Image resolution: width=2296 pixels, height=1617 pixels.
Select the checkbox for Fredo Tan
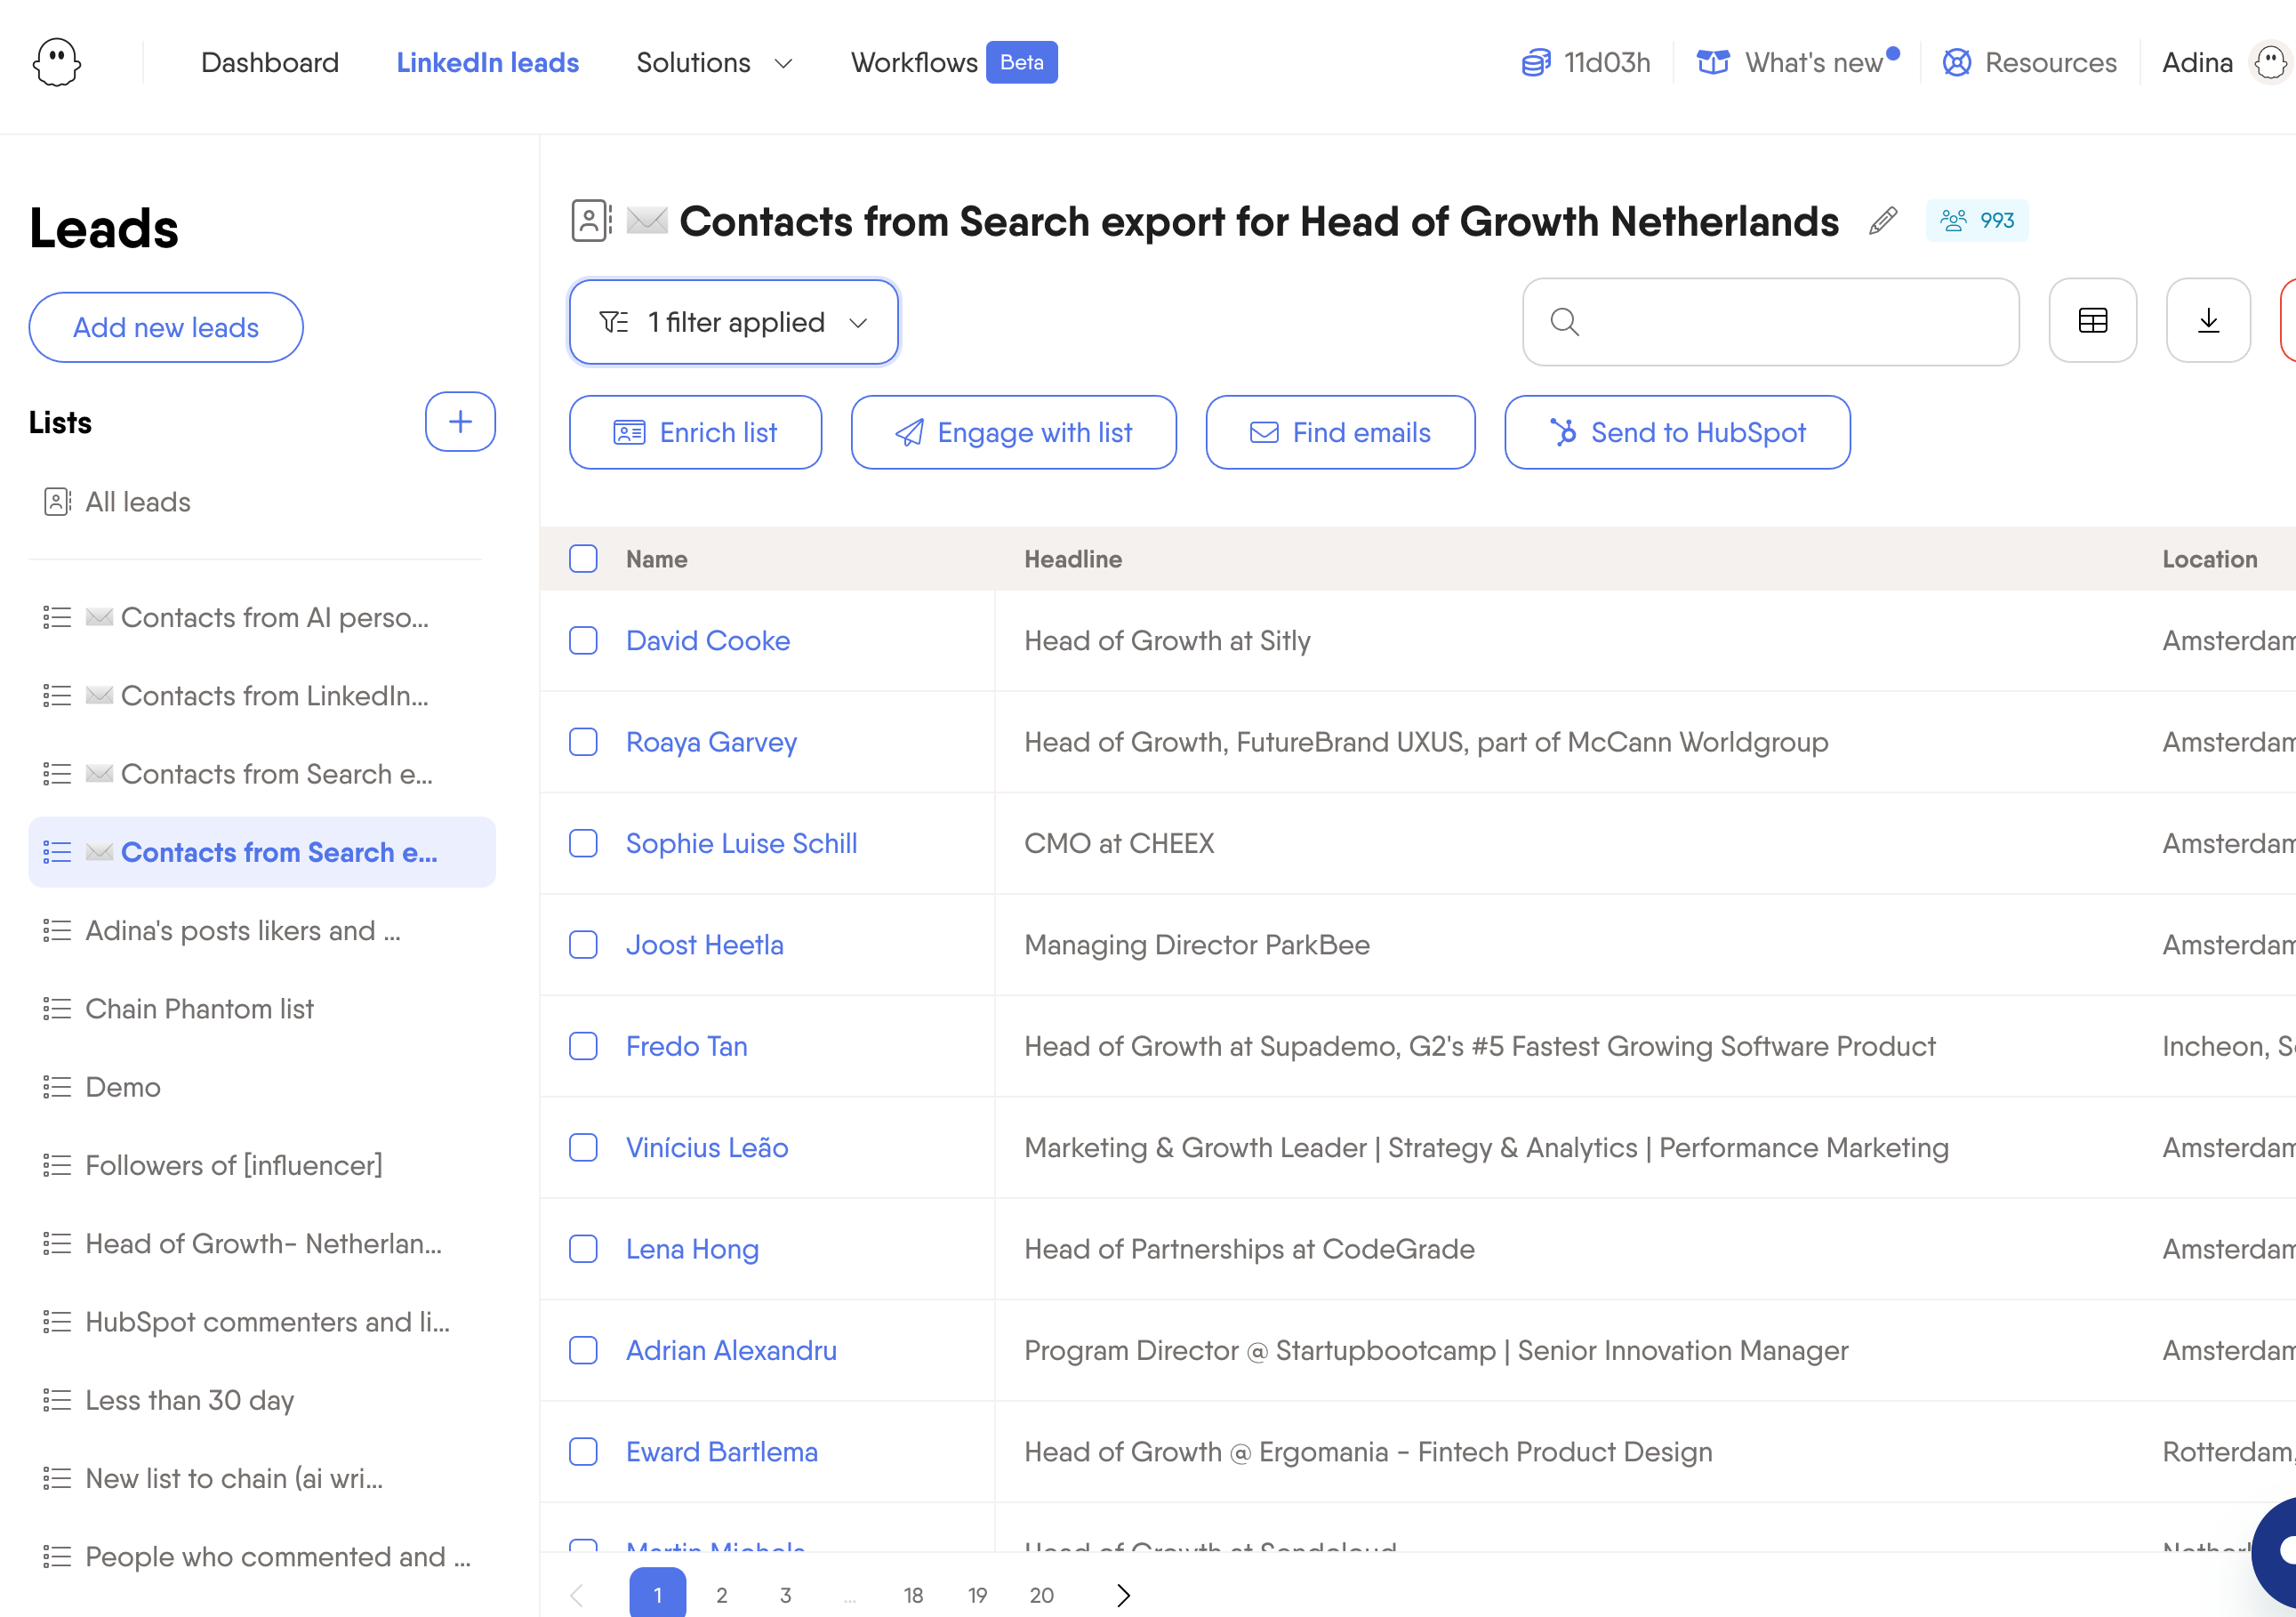[583, 1046]
